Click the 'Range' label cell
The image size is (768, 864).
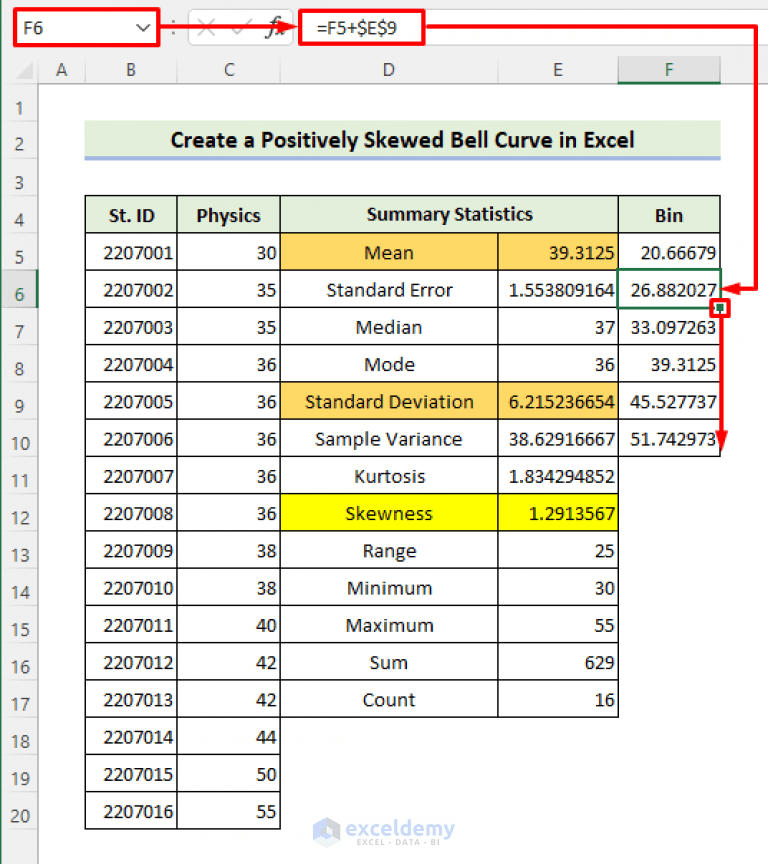(389, 550)
